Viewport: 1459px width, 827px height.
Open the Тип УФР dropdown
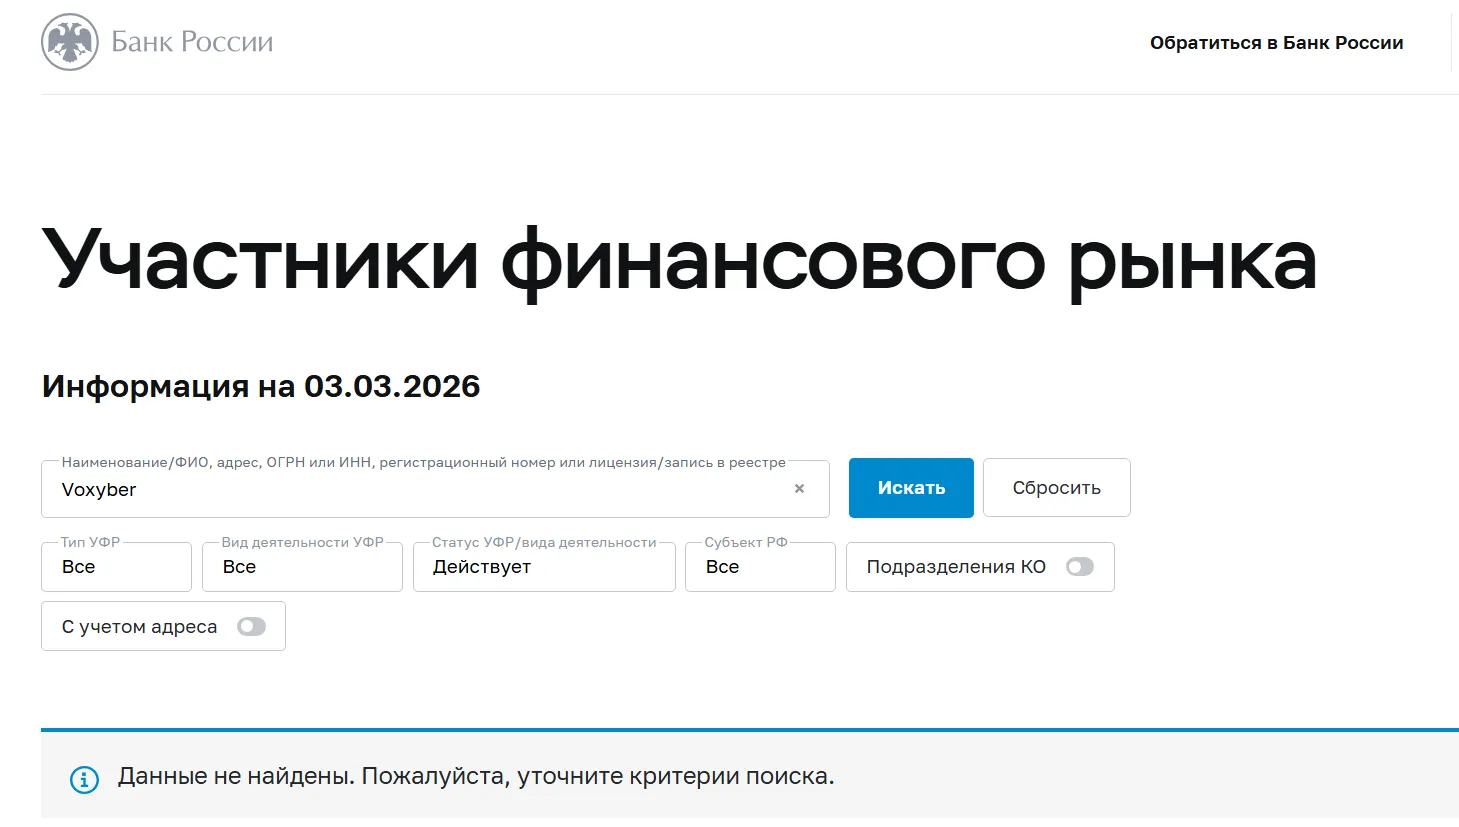click(x=116, y=567)
